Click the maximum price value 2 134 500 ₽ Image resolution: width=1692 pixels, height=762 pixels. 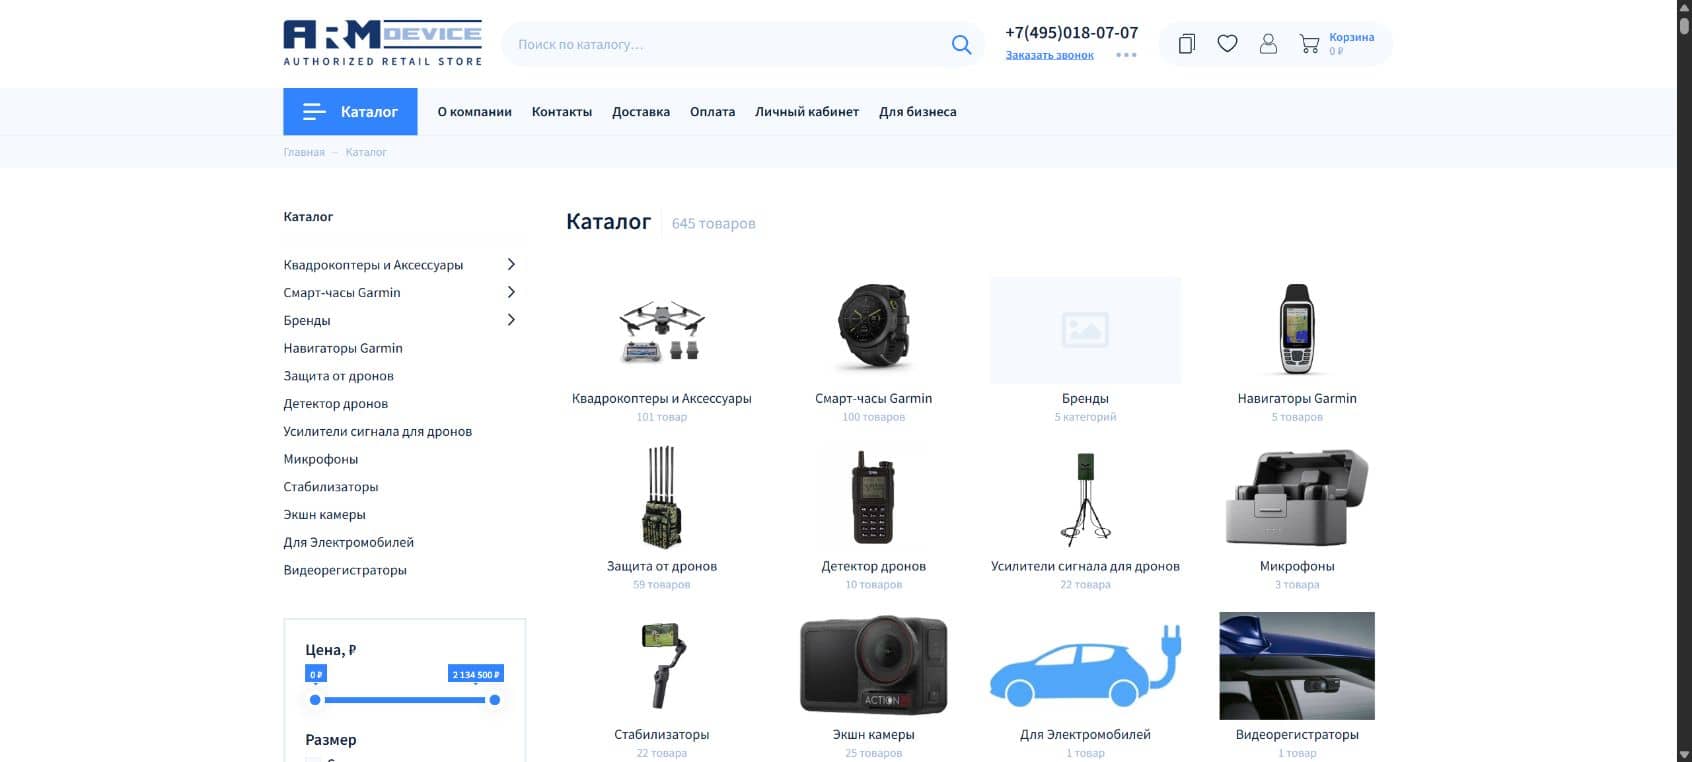(476, 674)
